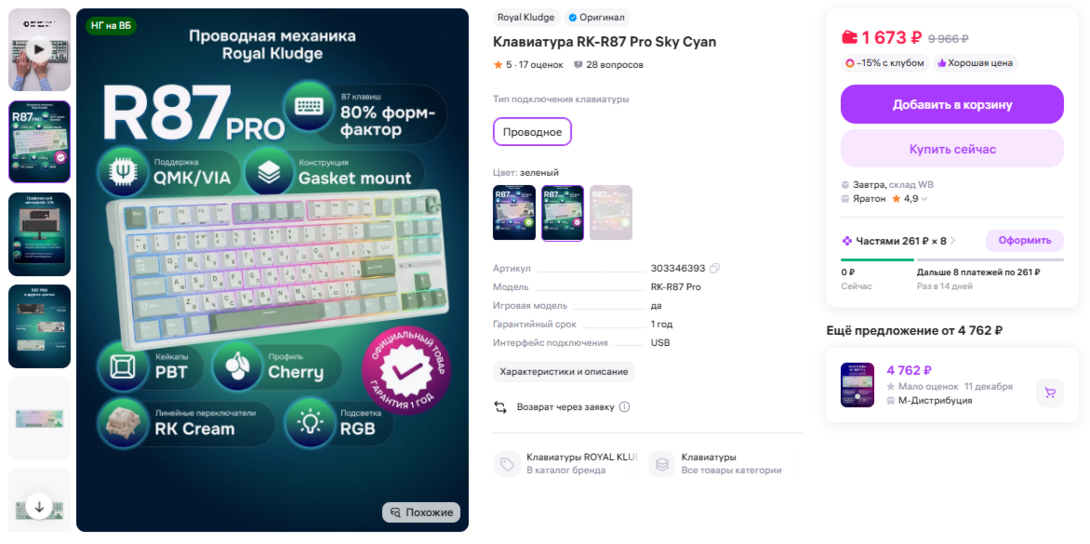Click the copy article number icon
This screenshot has width=1090, height=544.
click(715, 268)
